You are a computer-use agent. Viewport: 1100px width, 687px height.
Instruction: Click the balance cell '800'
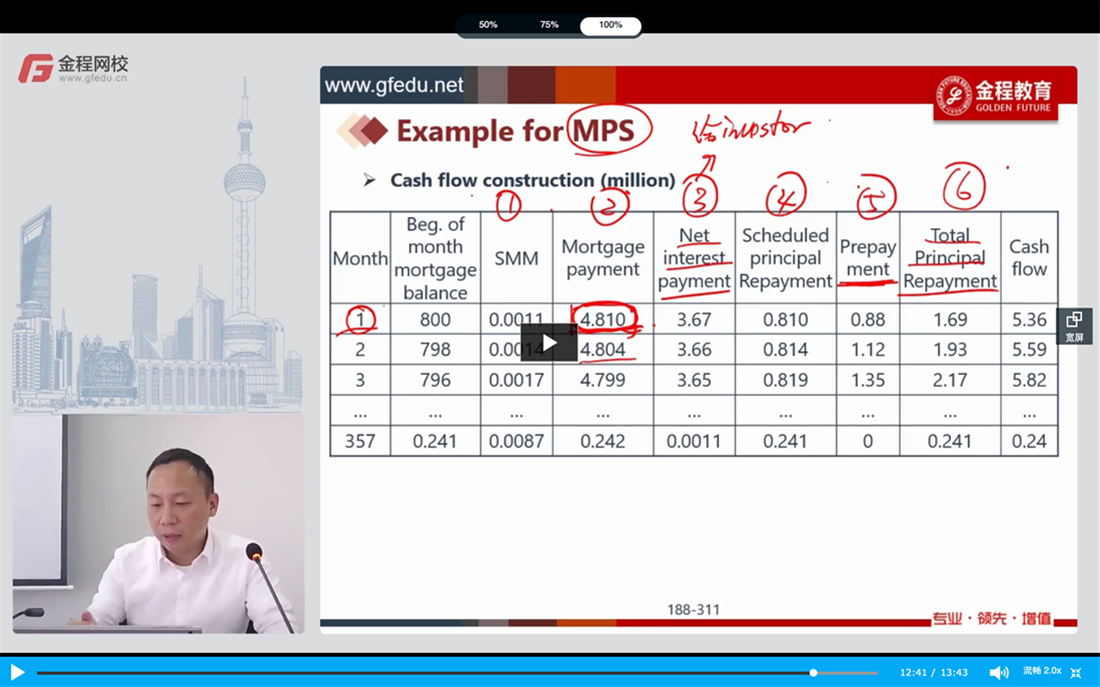click(435, 319)
